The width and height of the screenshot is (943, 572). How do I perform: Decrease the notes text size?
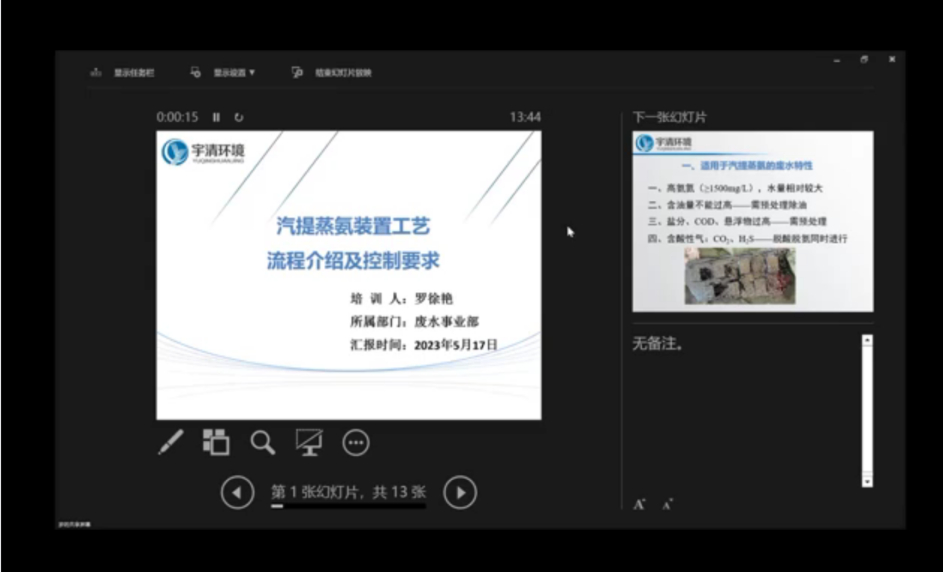coord(667,504)
